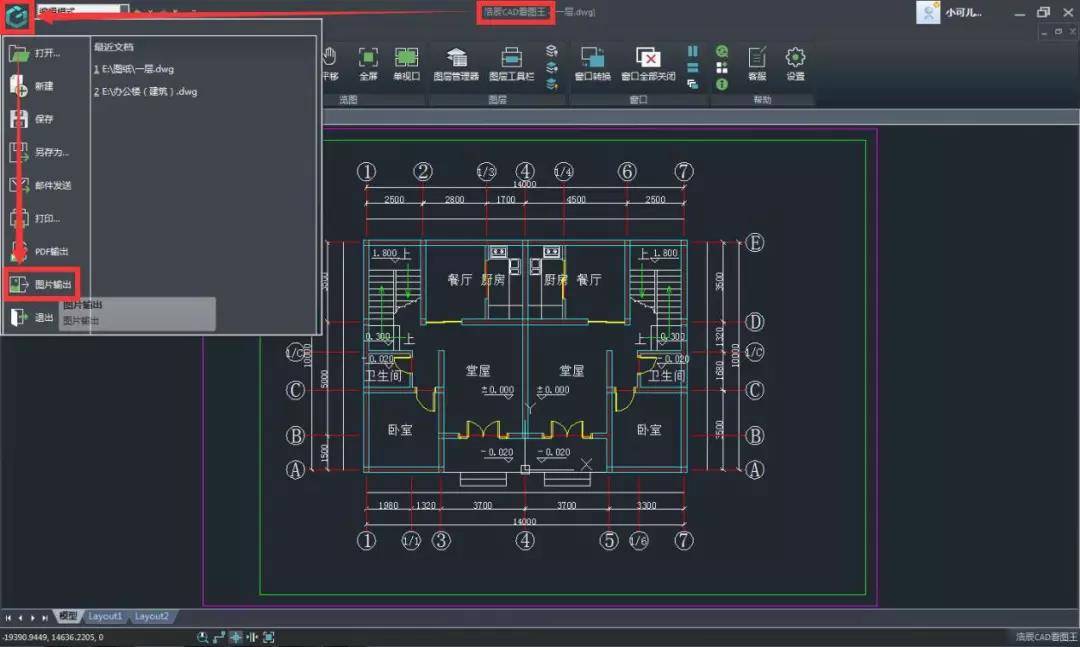Click the coordinate readout in status bar
This screenshot has width=1080, height=647.
click(x=53, y=637)
